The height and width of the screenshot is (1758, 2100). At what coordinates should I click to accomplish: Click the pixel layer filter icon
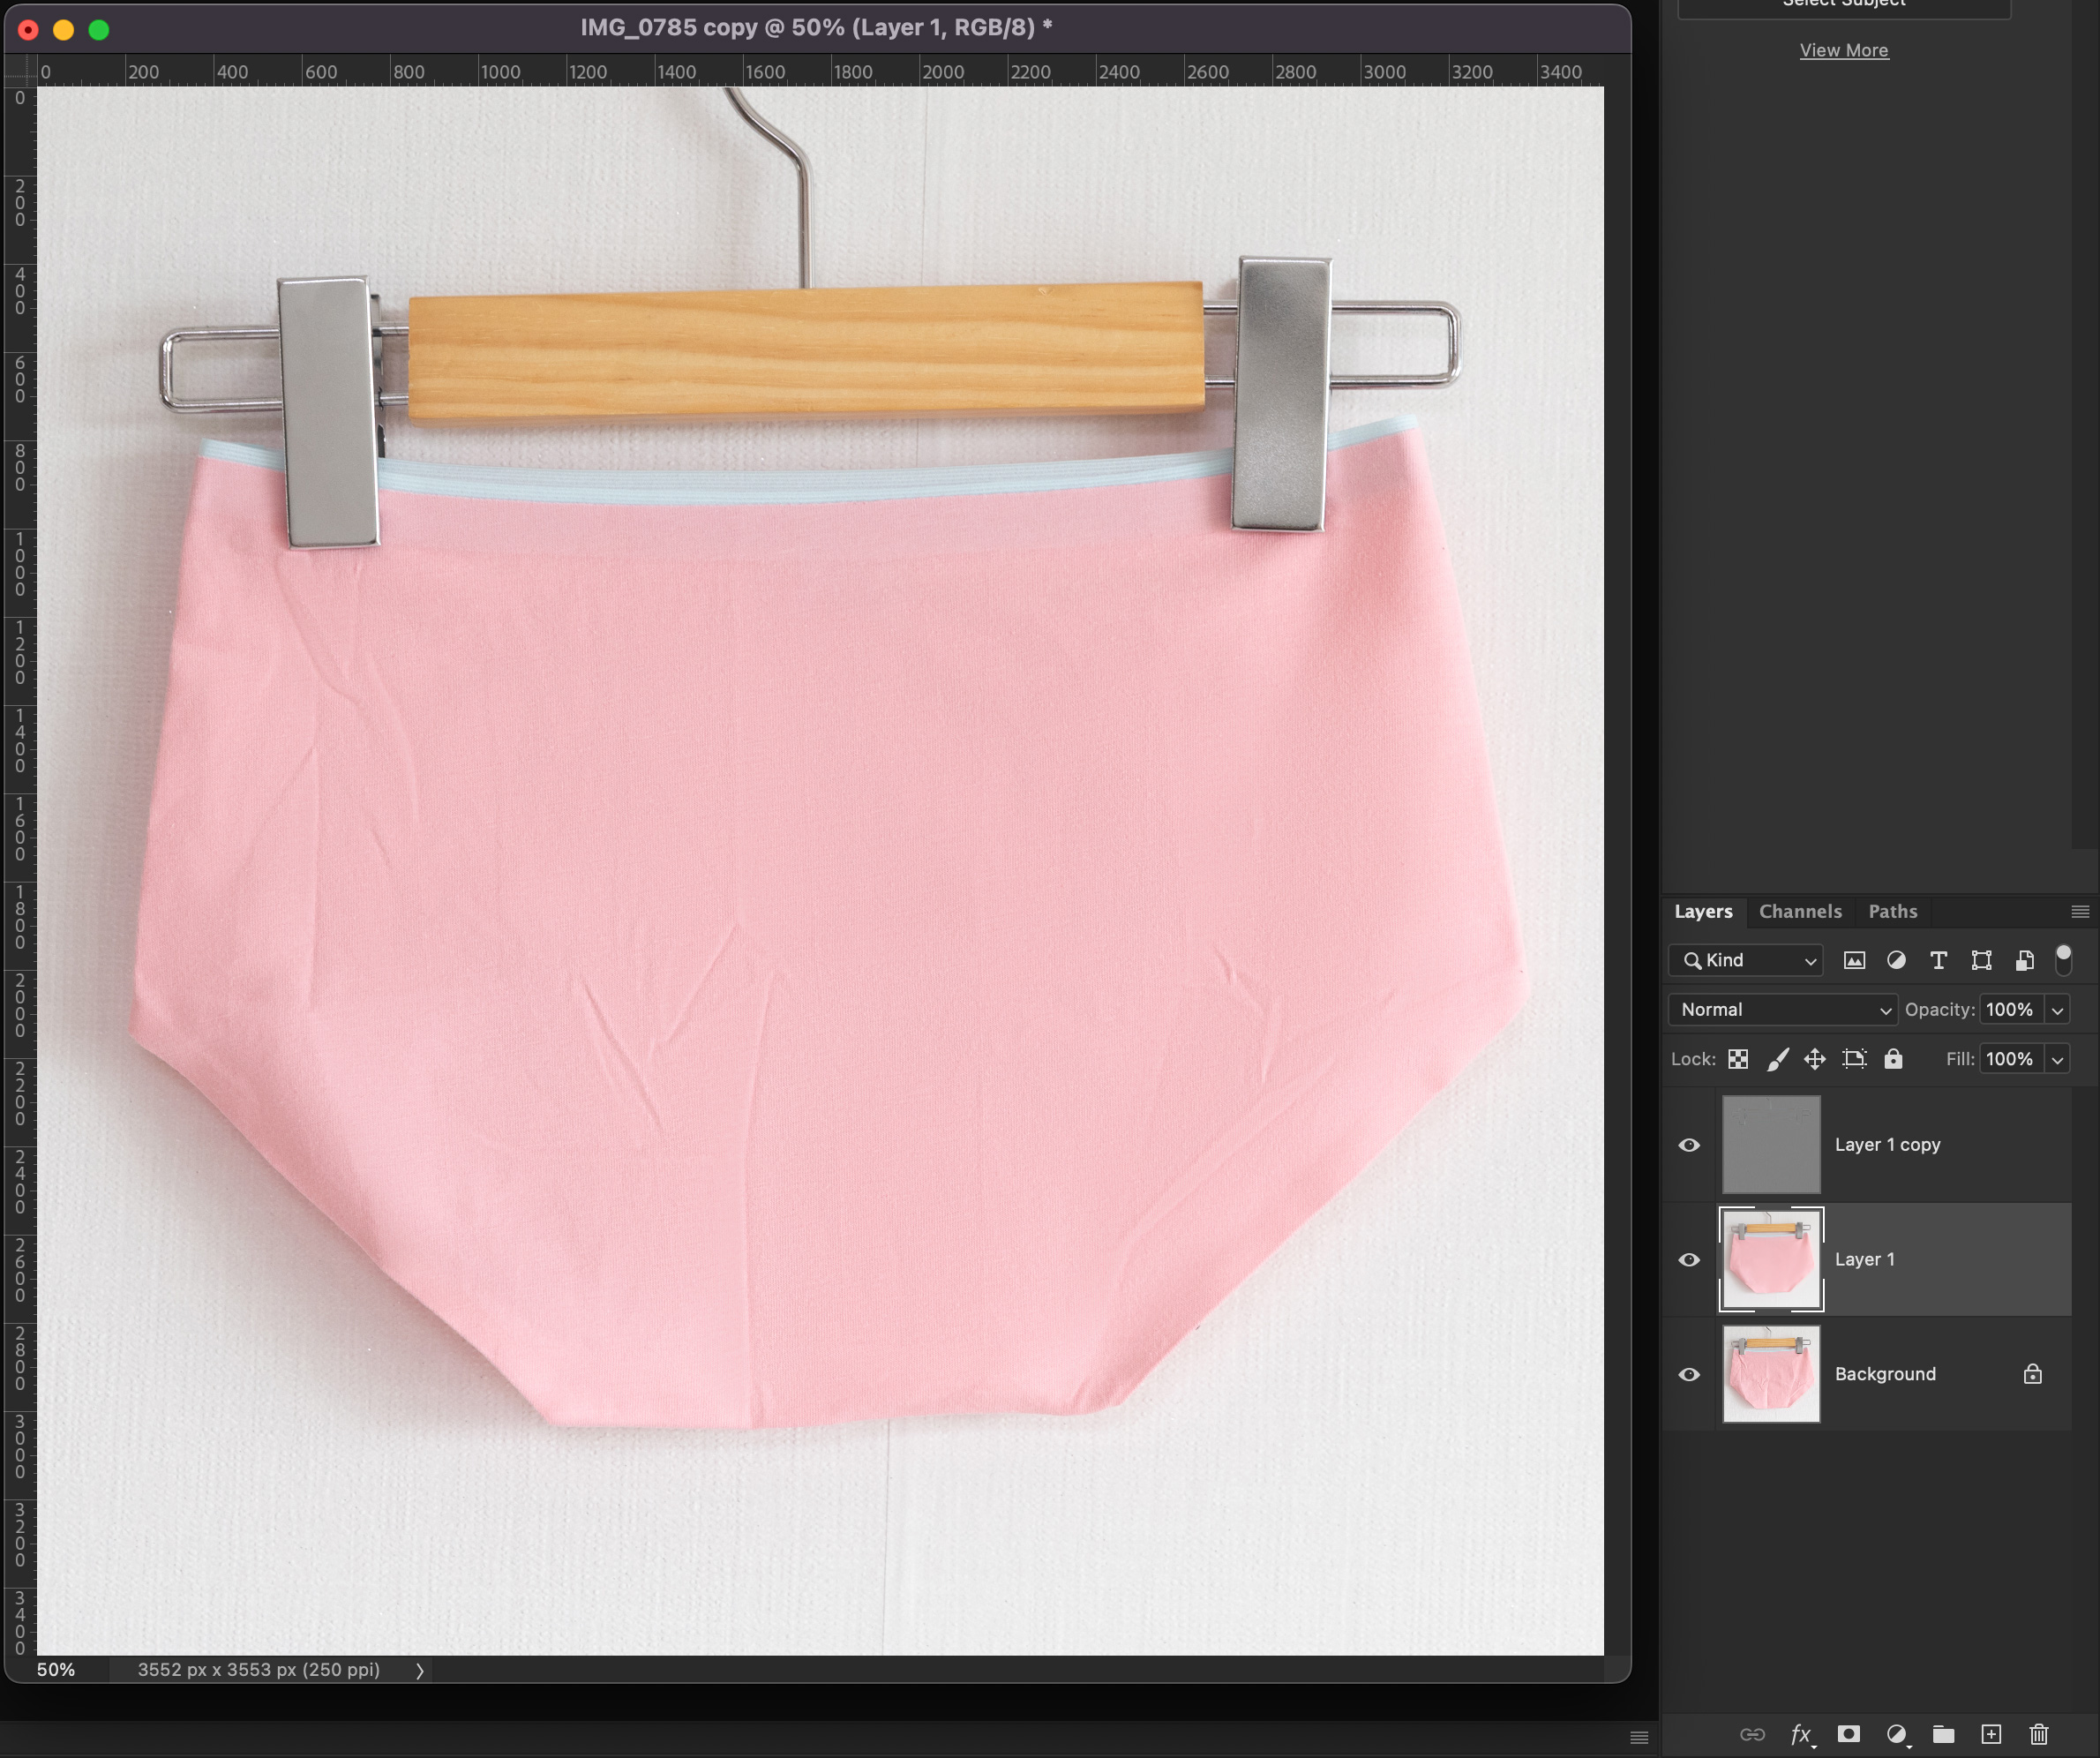pos(1854,960)
